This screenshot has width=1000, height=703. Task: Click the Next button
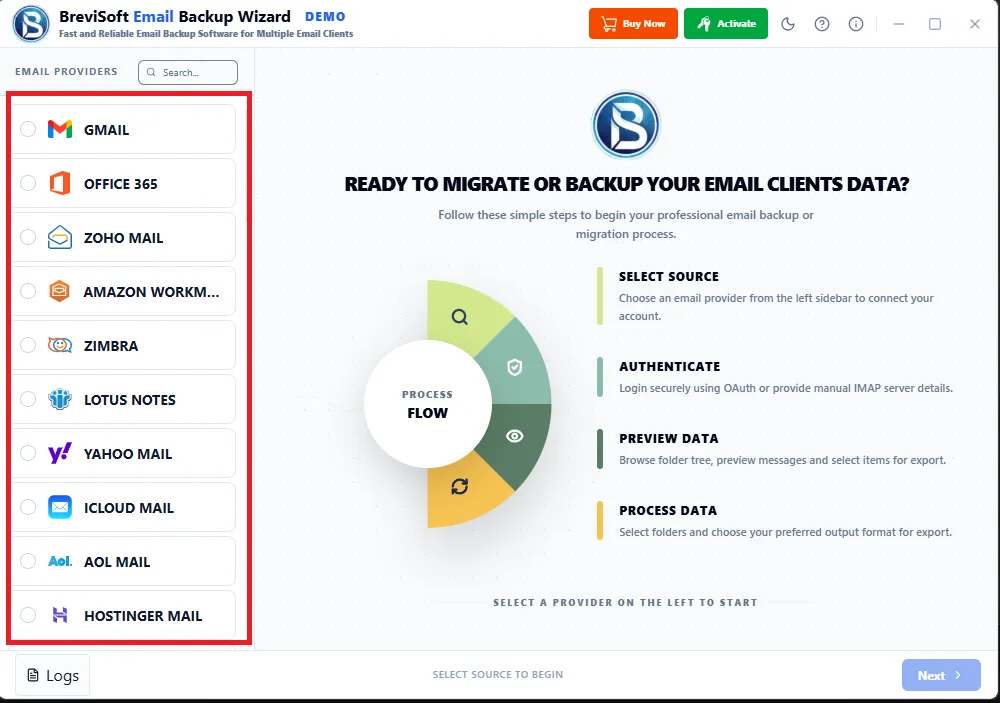(941, 675)
